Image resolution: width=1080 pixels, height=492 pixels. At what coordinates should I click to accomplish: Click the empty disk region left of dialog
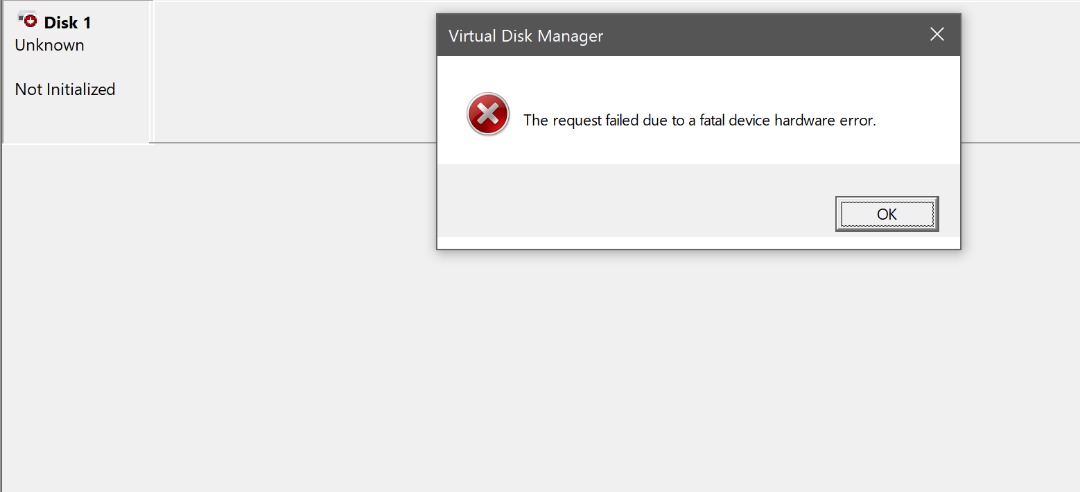[292, 72]
